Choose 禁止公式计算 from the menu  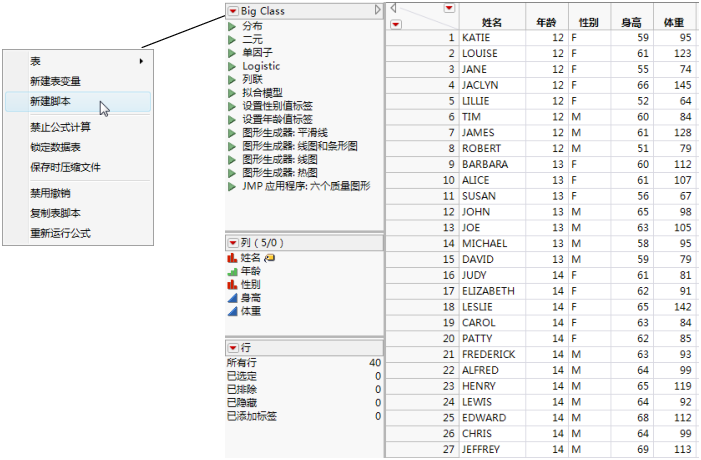point(78,127)
